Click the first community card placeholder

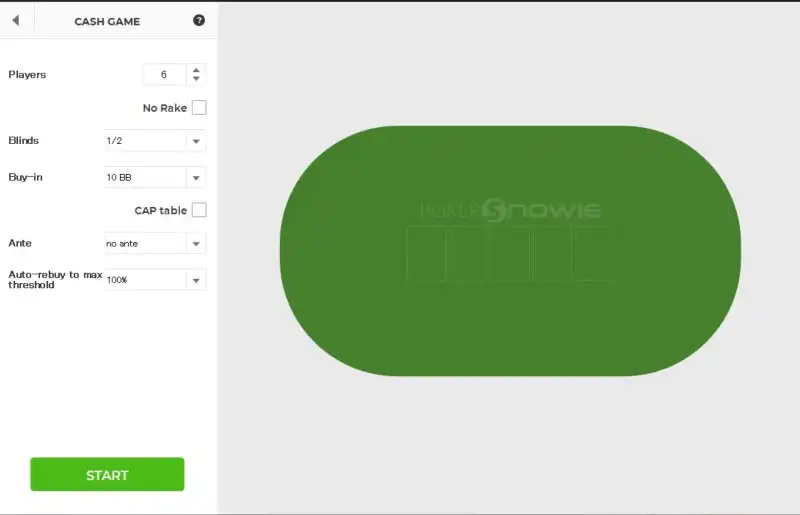pyautogui.click(x=426, y=253)
